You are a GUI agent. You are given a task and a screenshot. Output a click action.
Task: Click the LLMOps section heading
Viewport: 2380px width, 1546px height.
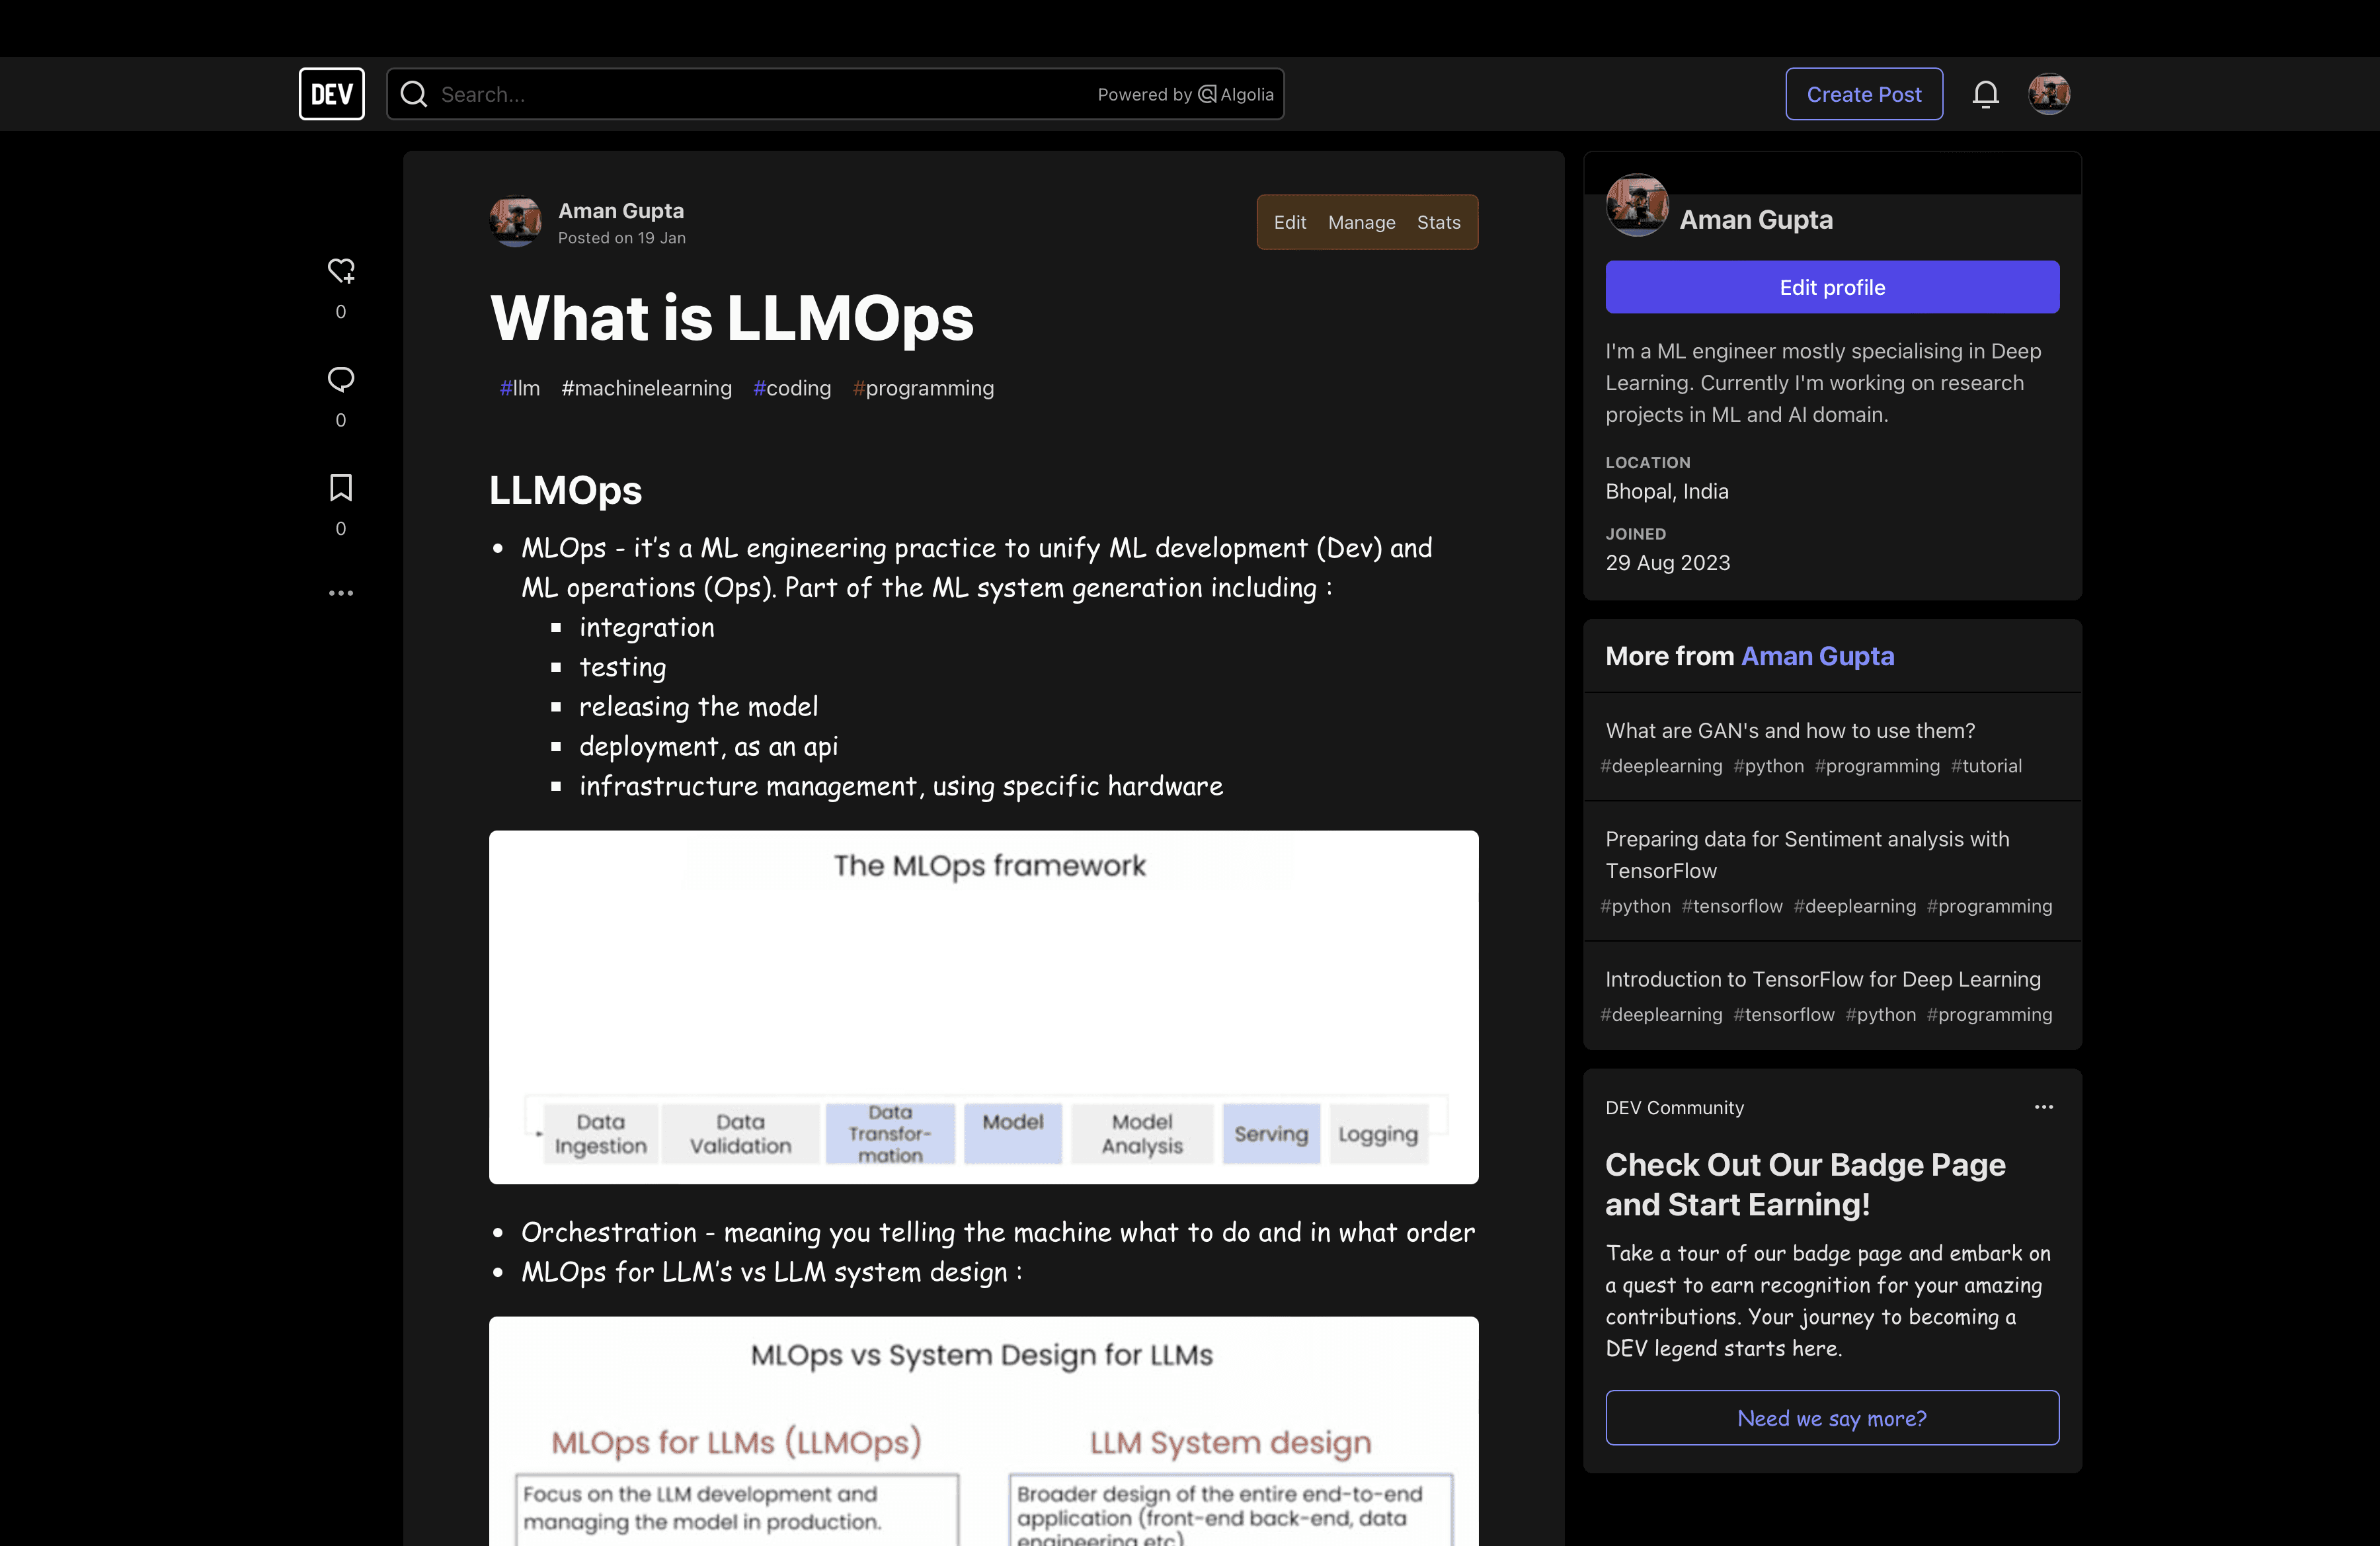[x=565, y=490]
